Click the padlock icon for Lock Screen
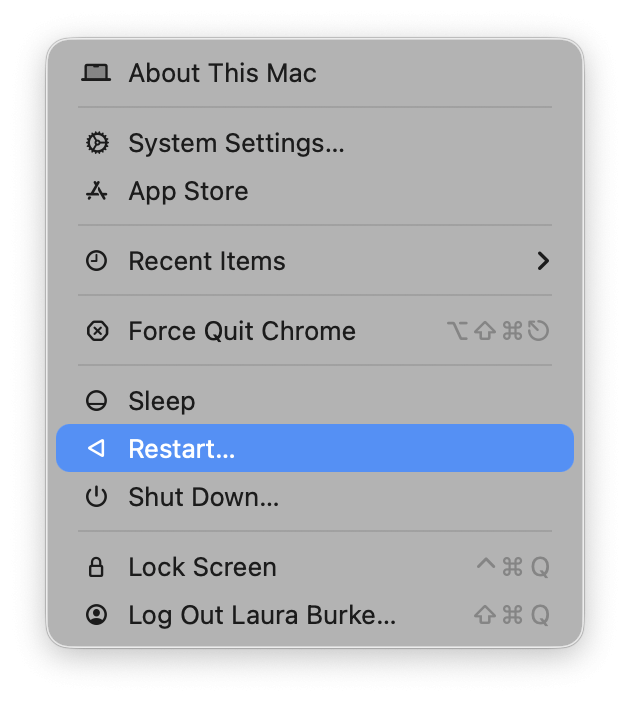The height and width of the screenshot is (702, 630). pos(96,567)
